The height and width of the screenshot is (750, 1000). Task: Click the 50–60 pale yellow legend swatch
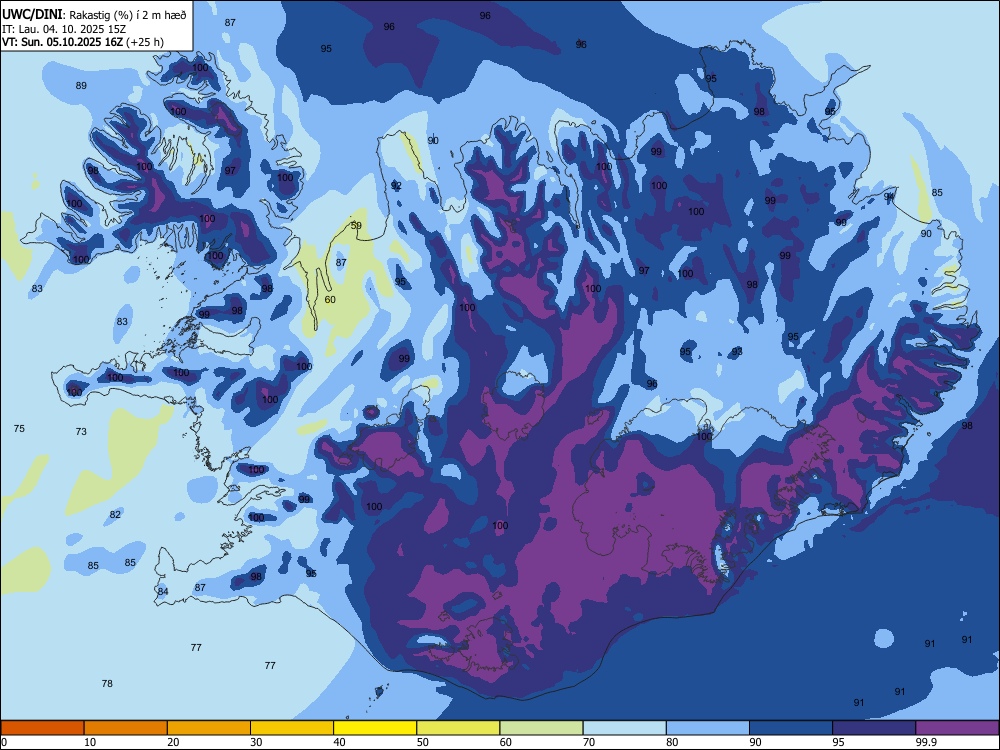pyautogui.click(x=458, y=728)
